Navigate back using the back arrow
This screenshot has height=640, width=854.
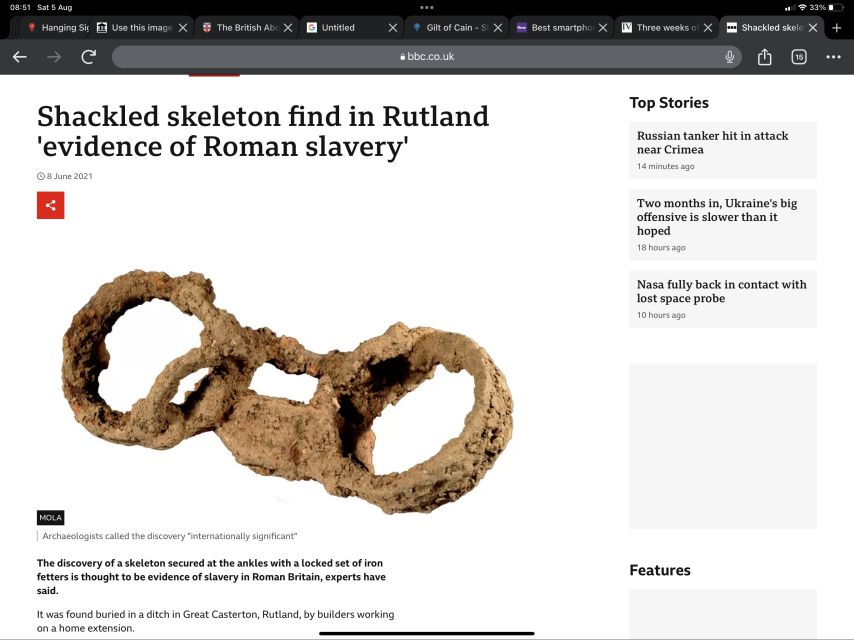(19, 58)
